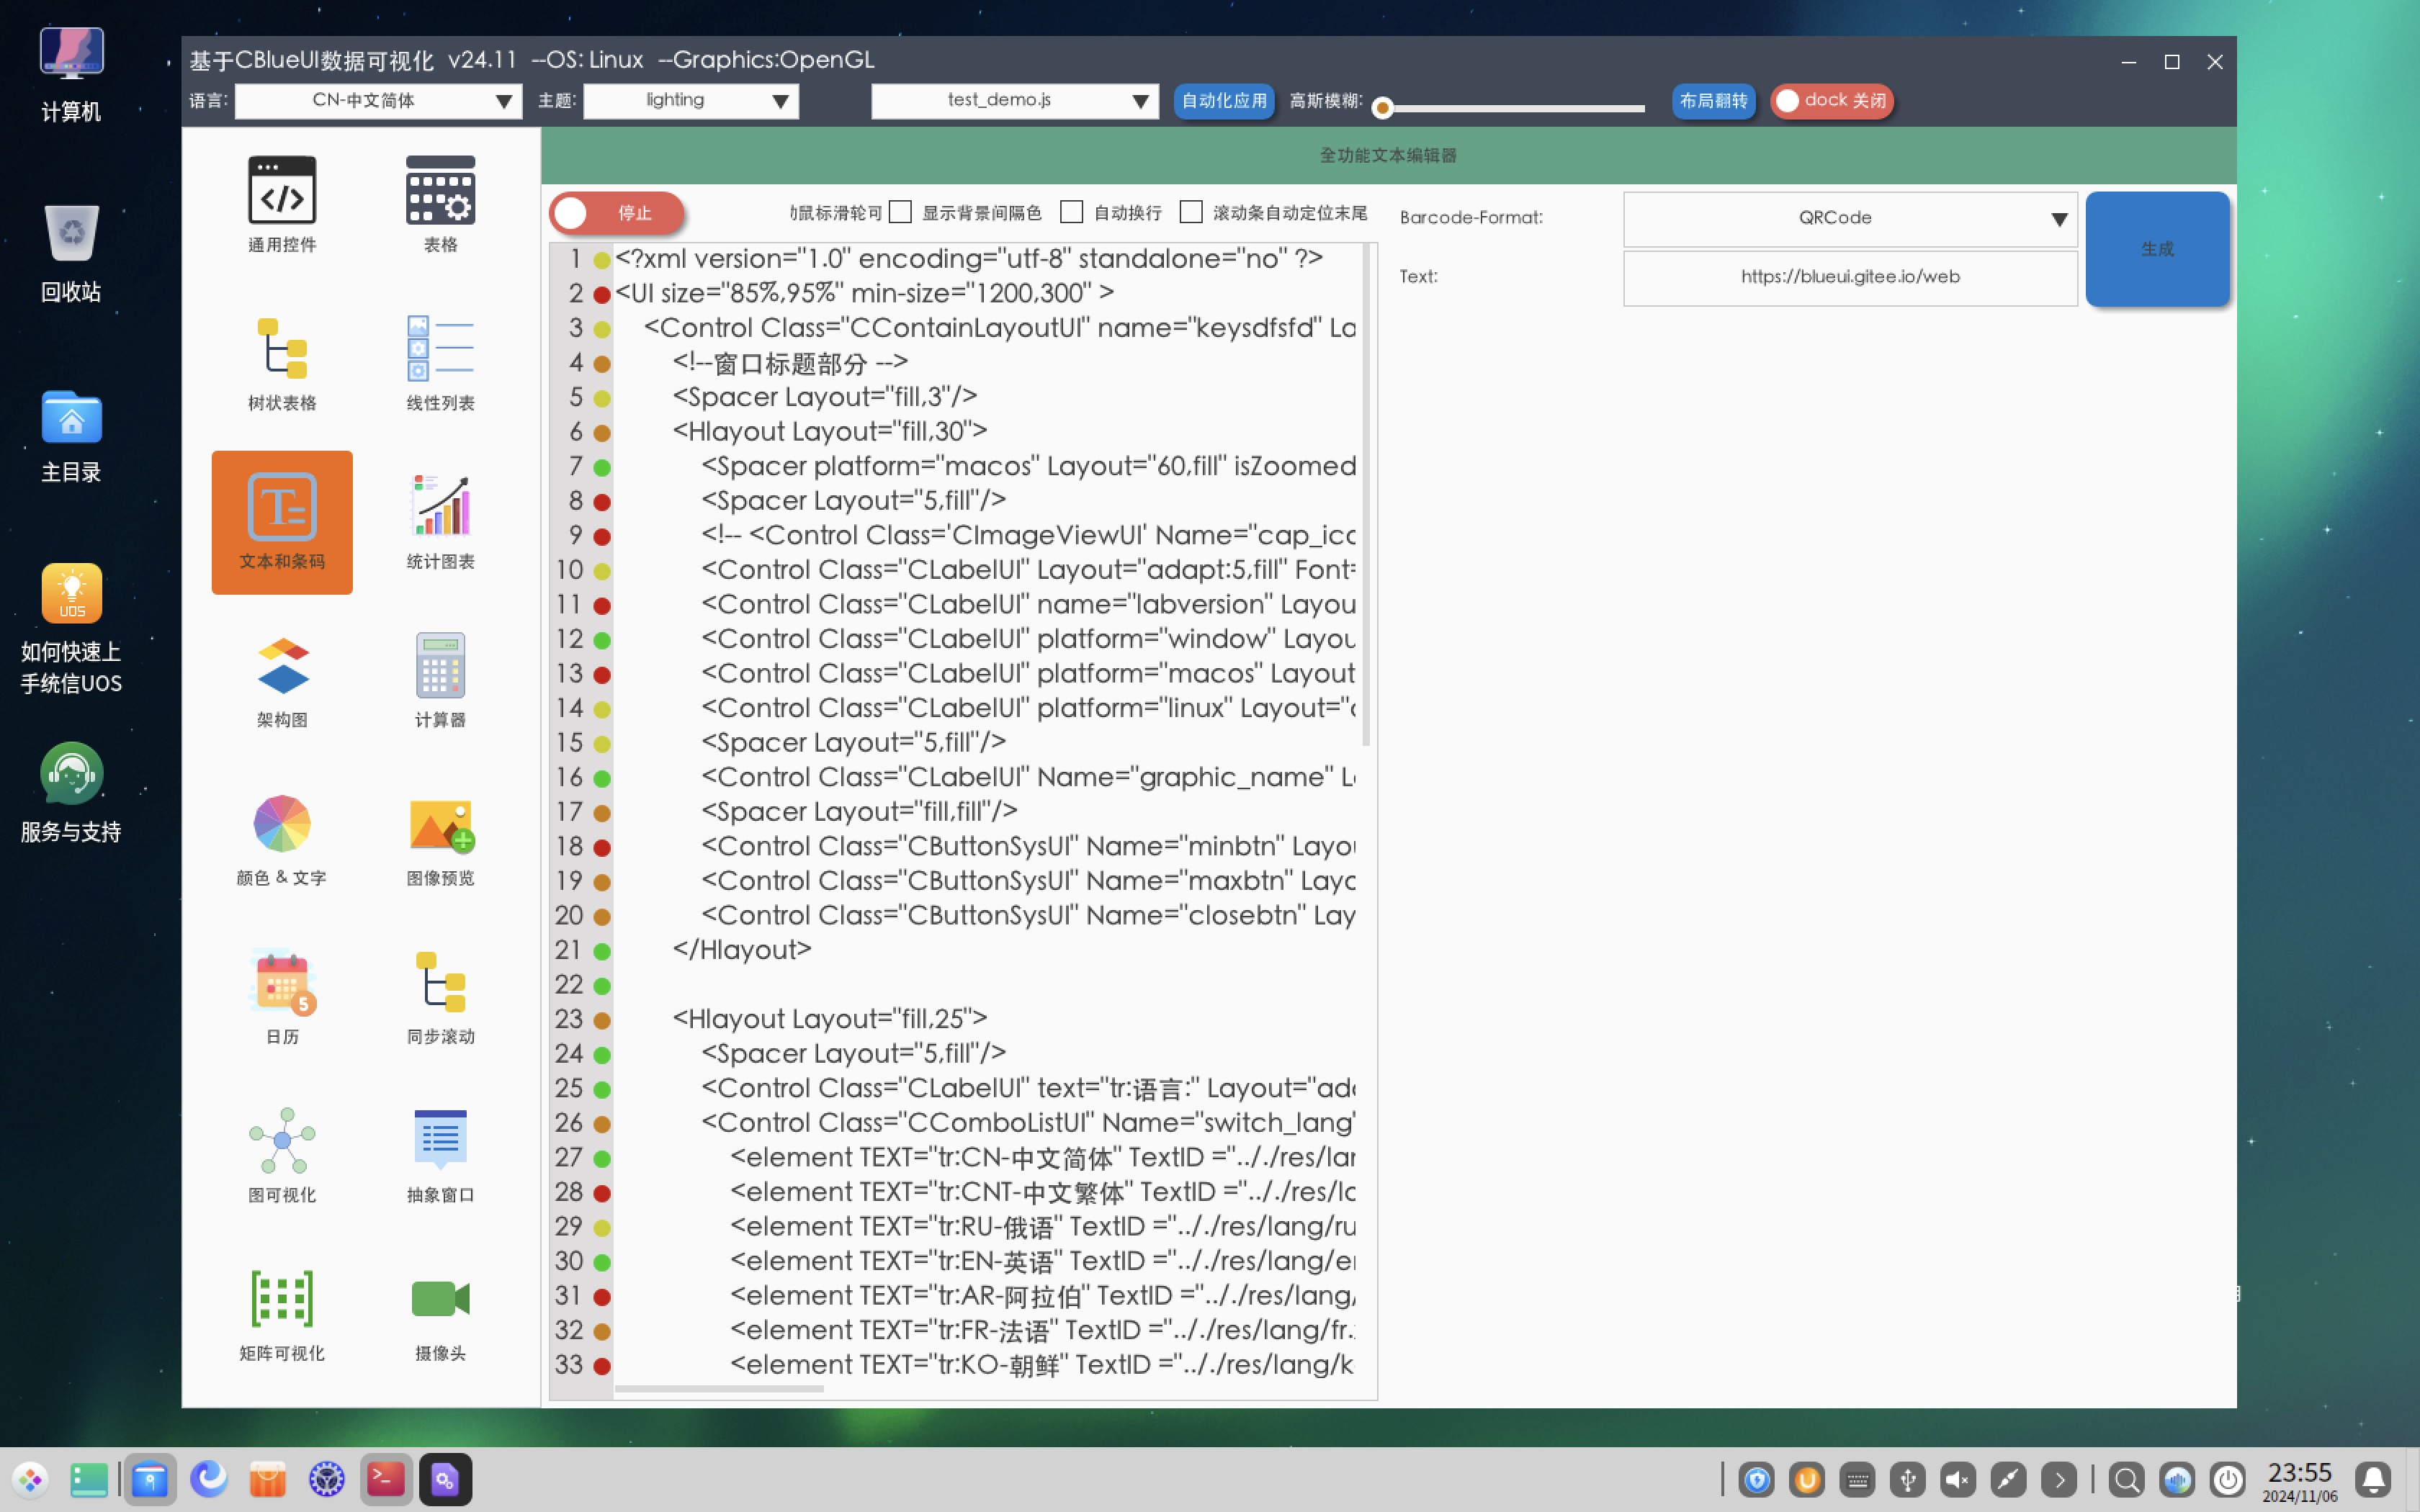Click the 高斯模糊 Gaussian blur slider handle

[x=1383, y=107]
